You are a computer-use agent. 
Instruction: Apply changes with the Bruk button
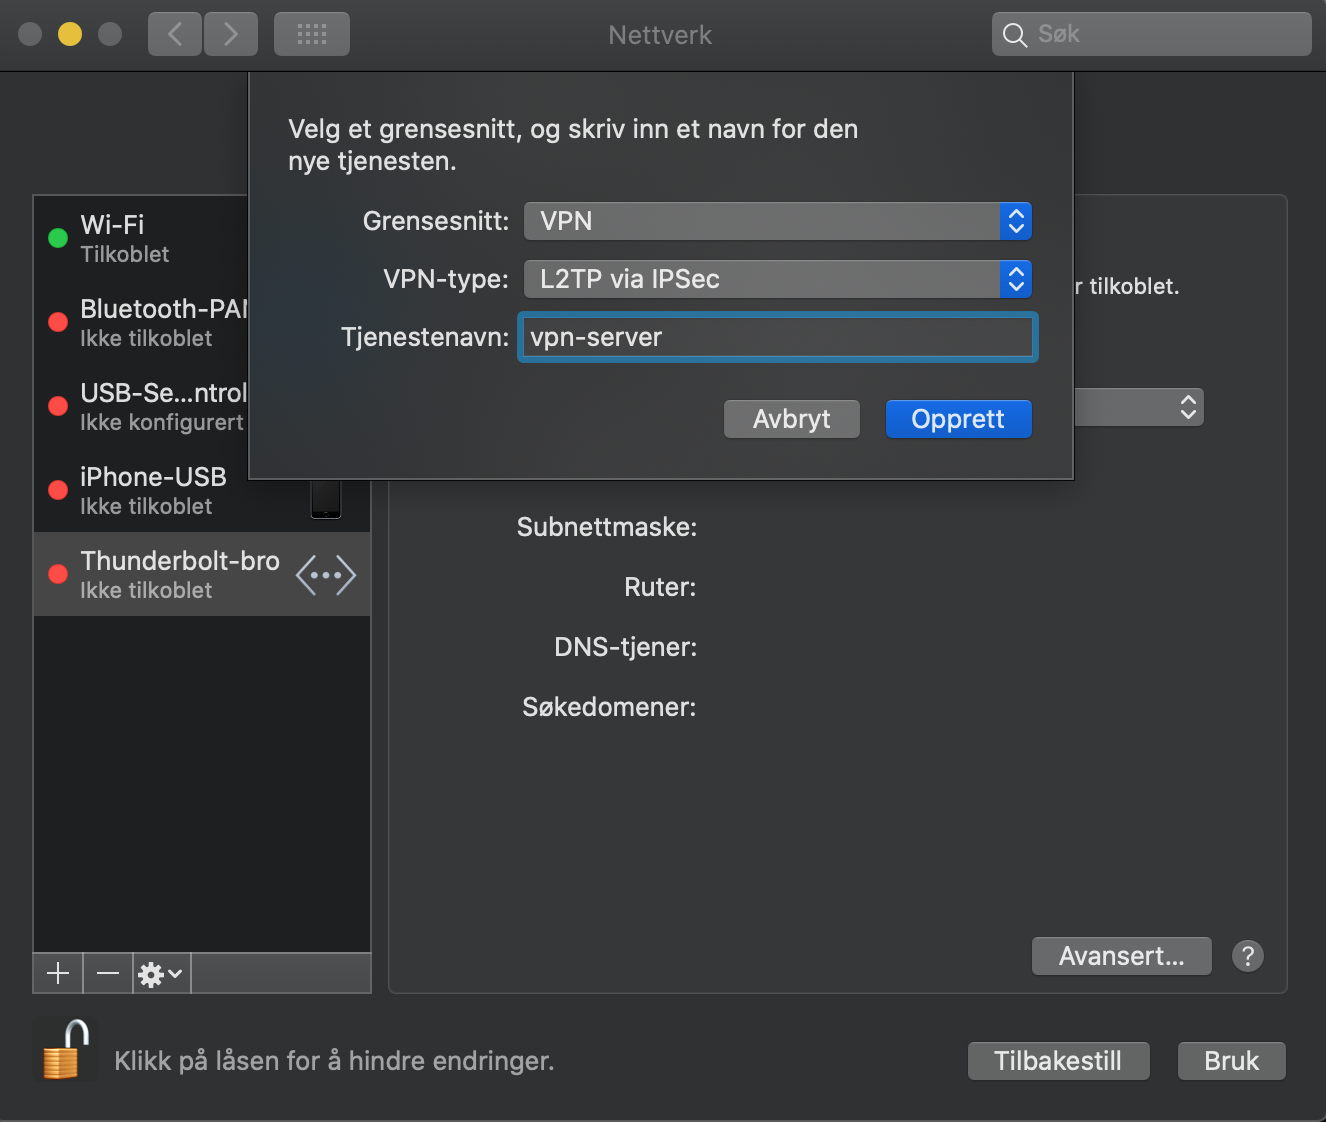tap(1231, 1060)
